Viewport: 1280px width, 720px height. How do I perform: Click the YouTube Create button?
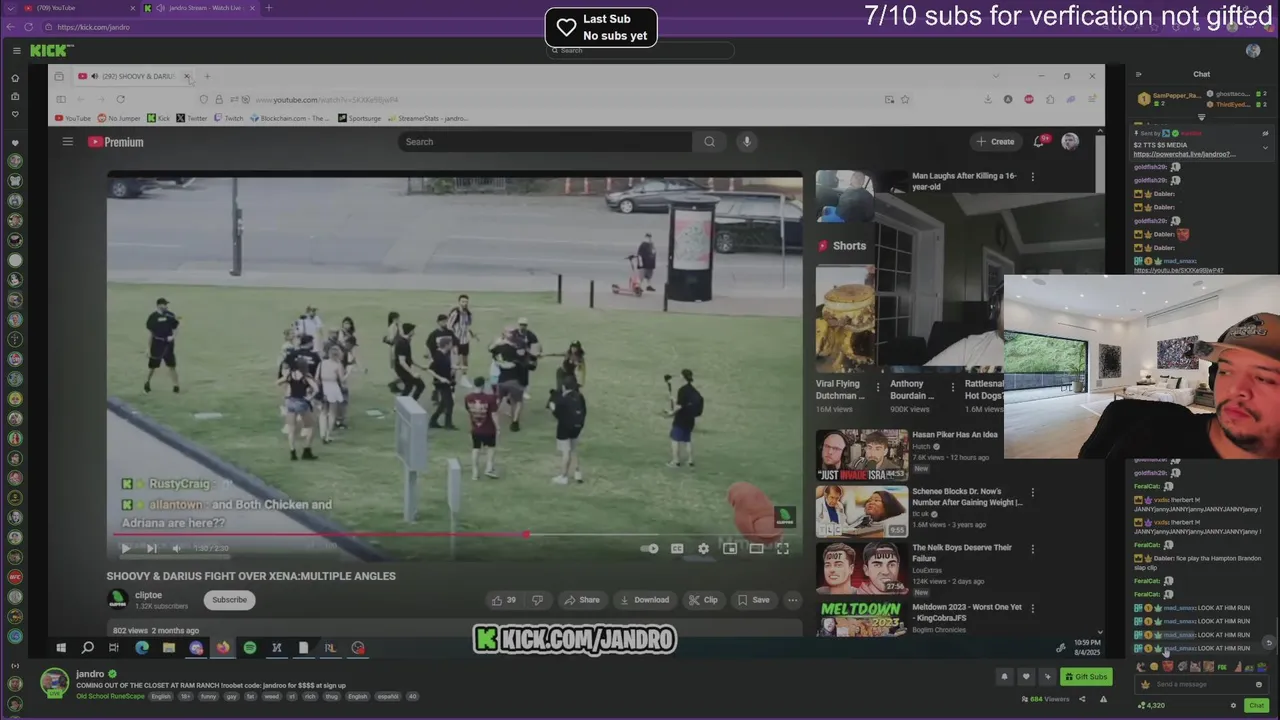(996, 142)
